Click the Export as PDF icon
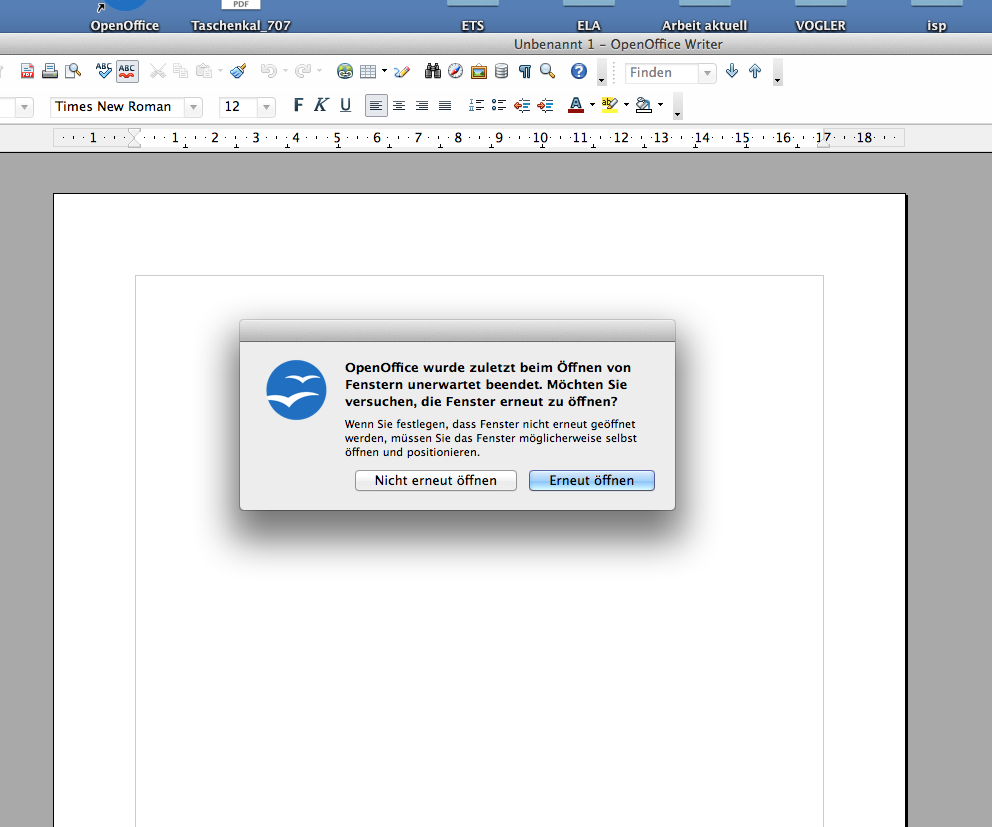The image size is (992, 827). [28, 71]
